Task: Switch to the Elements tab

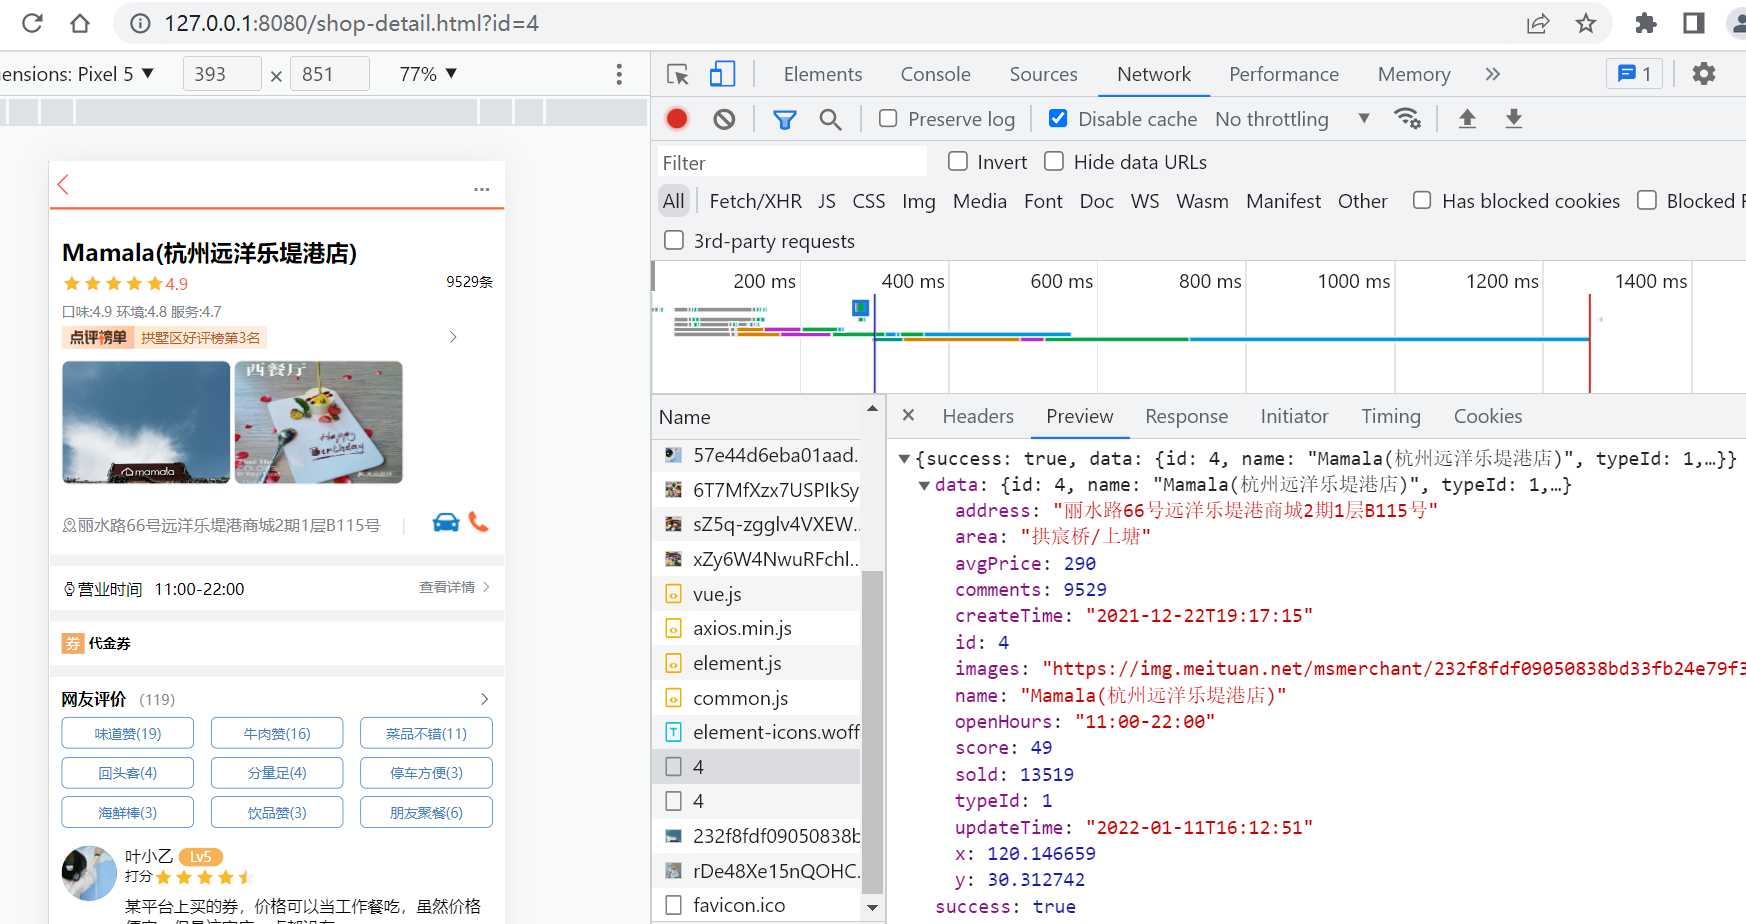Action: [x=823, y=74]
